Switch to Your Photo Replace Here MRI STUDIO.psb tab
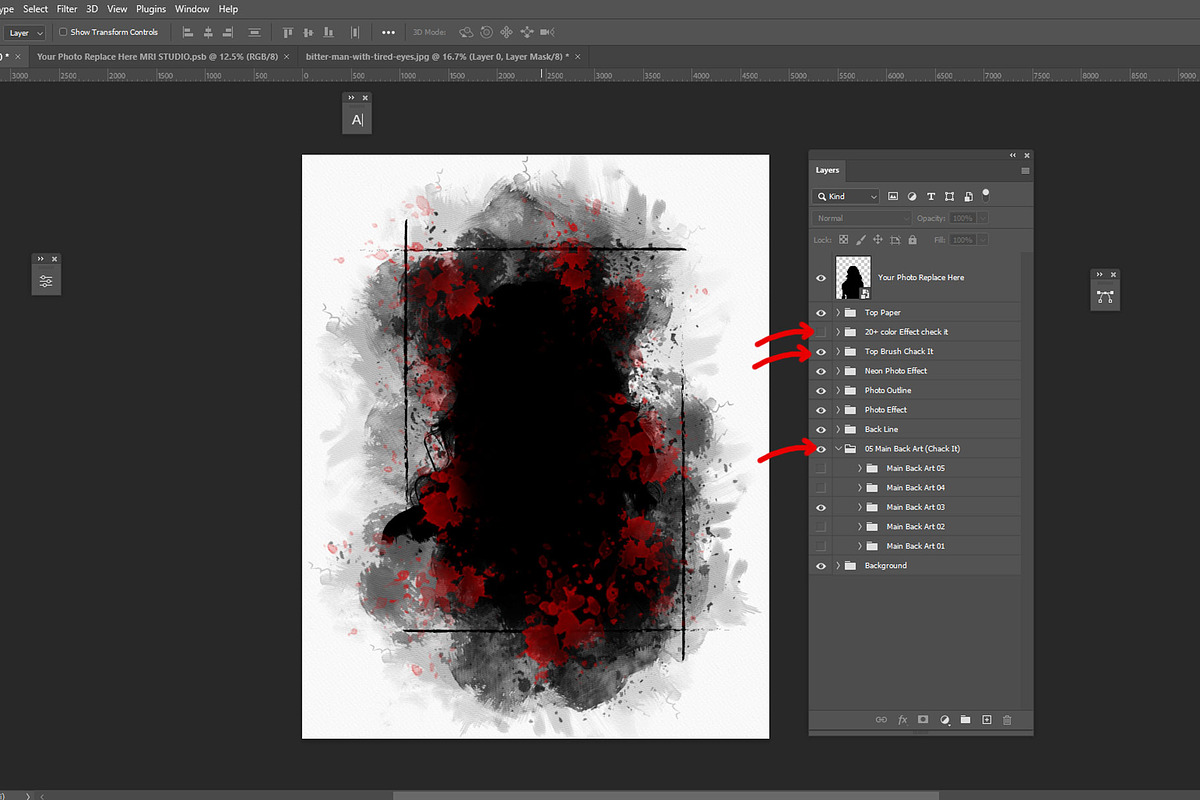1200x800 pixels. pyautogui.click(x=157, y=57)
